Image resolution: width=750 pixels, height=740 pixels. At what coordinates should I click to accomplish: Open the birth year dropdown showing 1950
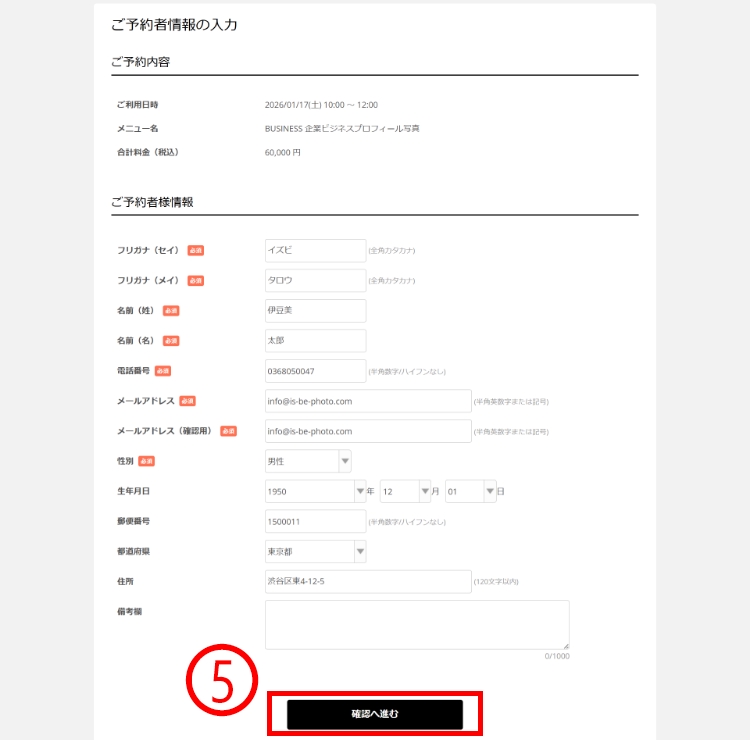click(x=315, y=491)
